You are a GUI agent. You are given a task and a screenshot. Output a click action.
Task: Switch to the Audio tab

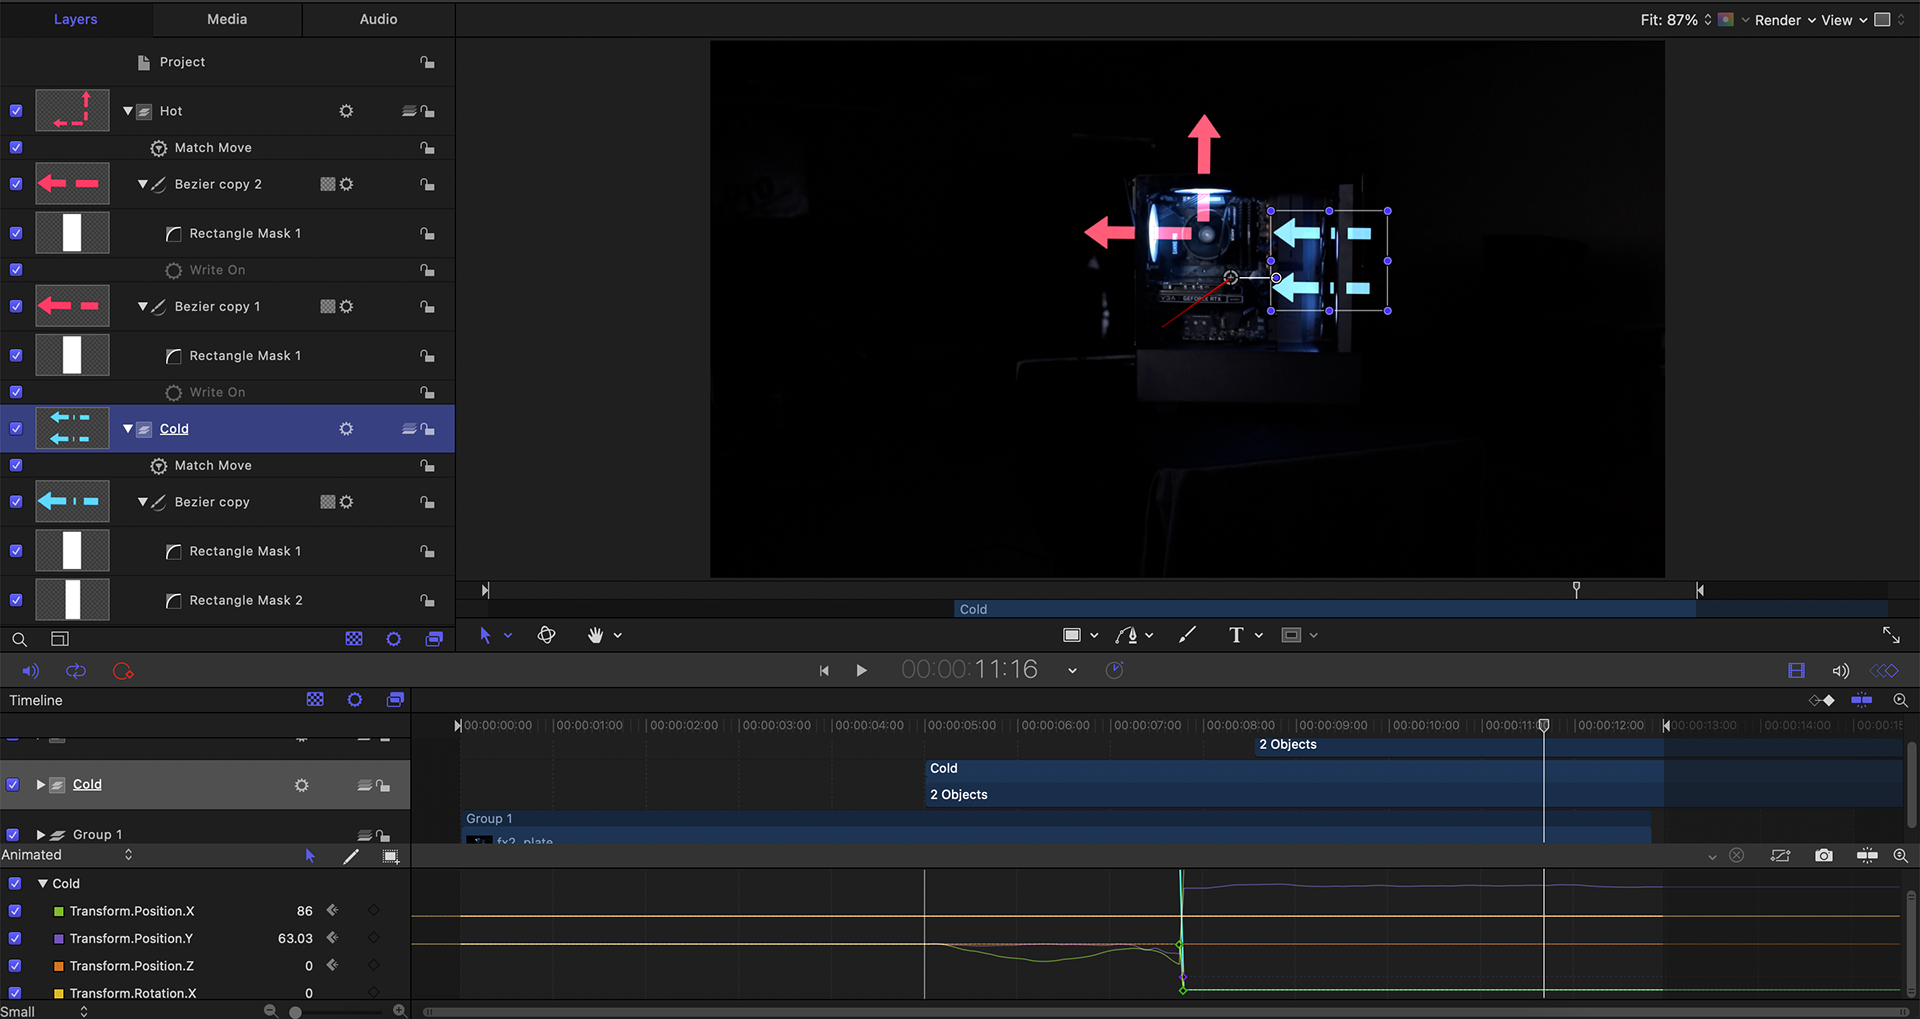tap(377, 19)
